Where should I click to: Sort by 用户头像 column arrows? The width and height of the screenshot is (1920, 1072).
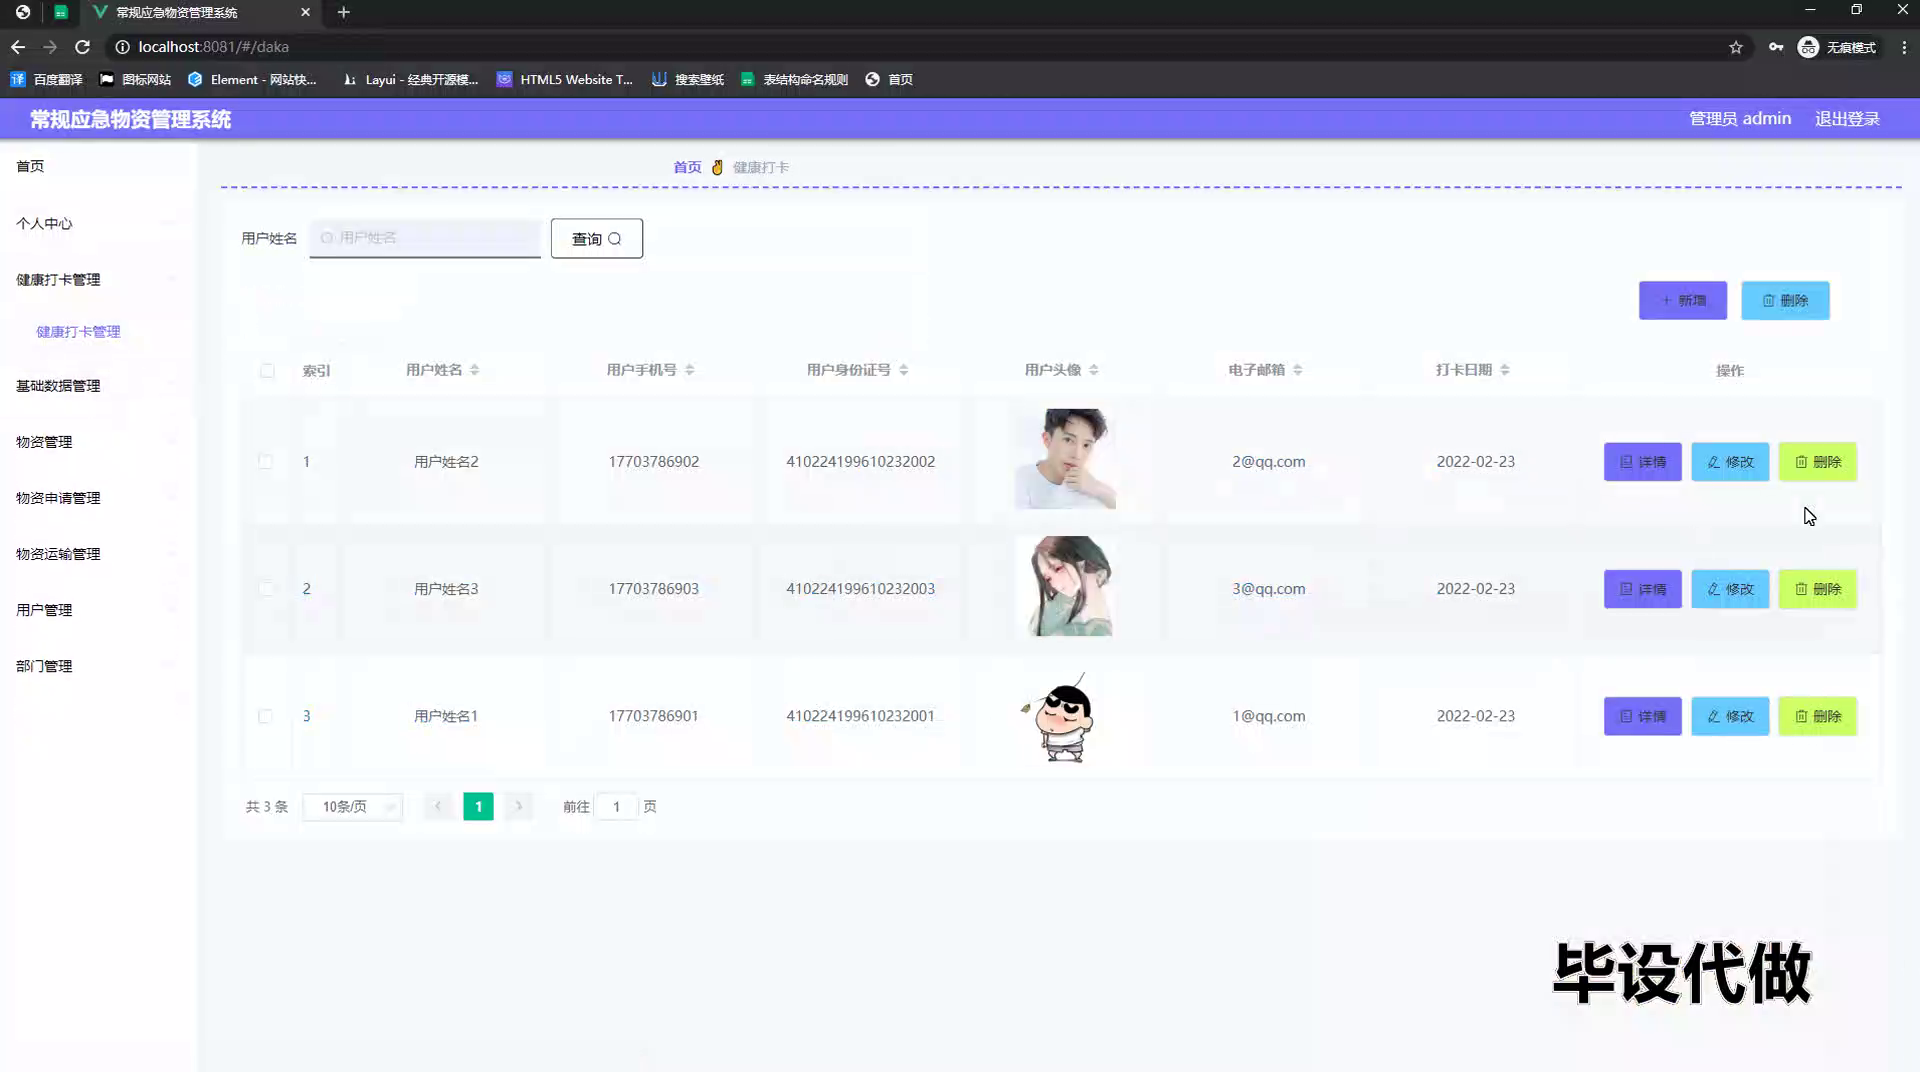(1094, 370)
